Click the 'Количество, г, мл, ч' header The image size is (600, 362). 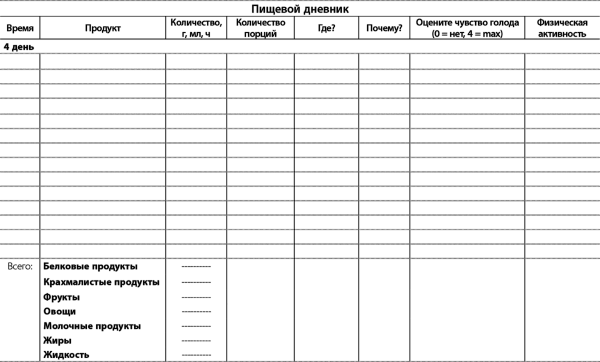click(196, 28)
